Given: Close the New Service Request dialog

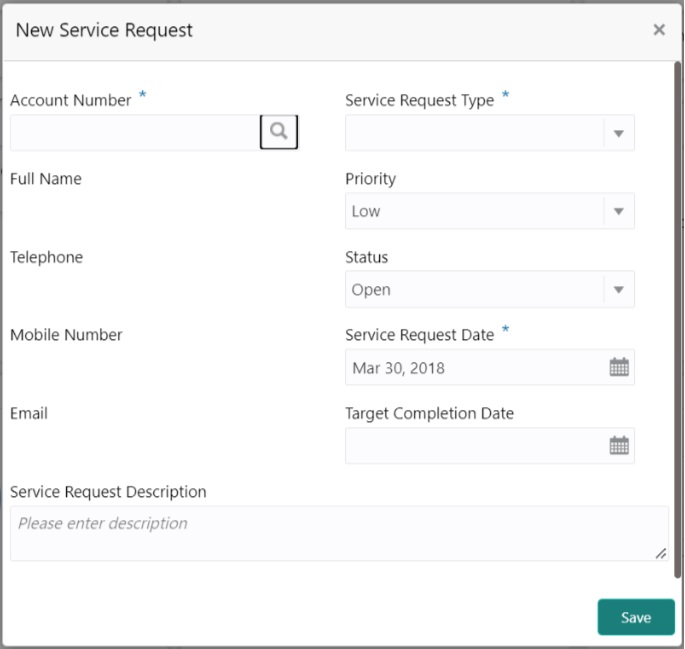Looking at the screenshot, I should point(659,30).
